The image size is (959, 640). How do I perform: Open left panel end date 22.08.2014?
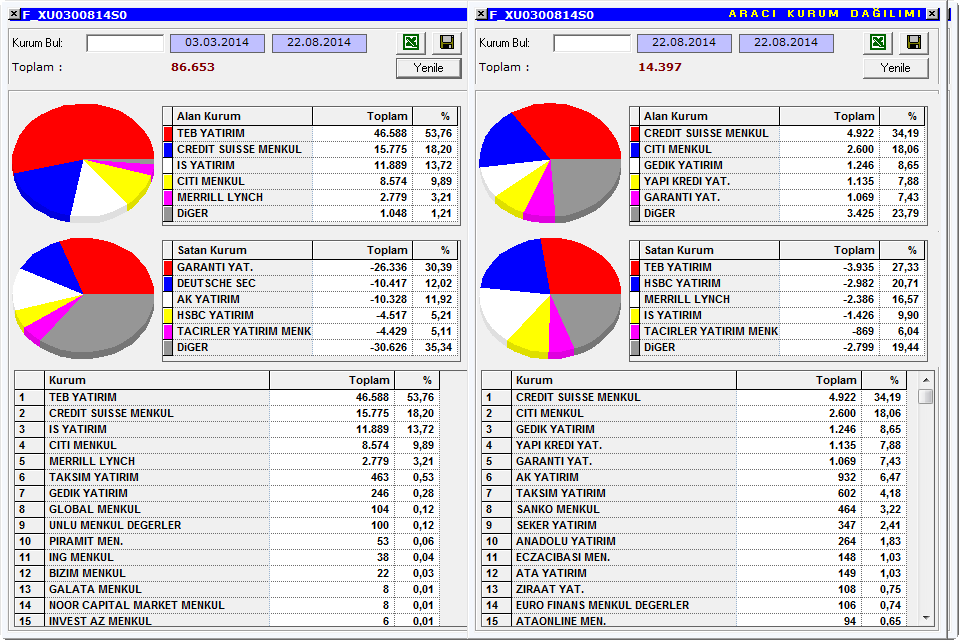[x=319, y=43]
